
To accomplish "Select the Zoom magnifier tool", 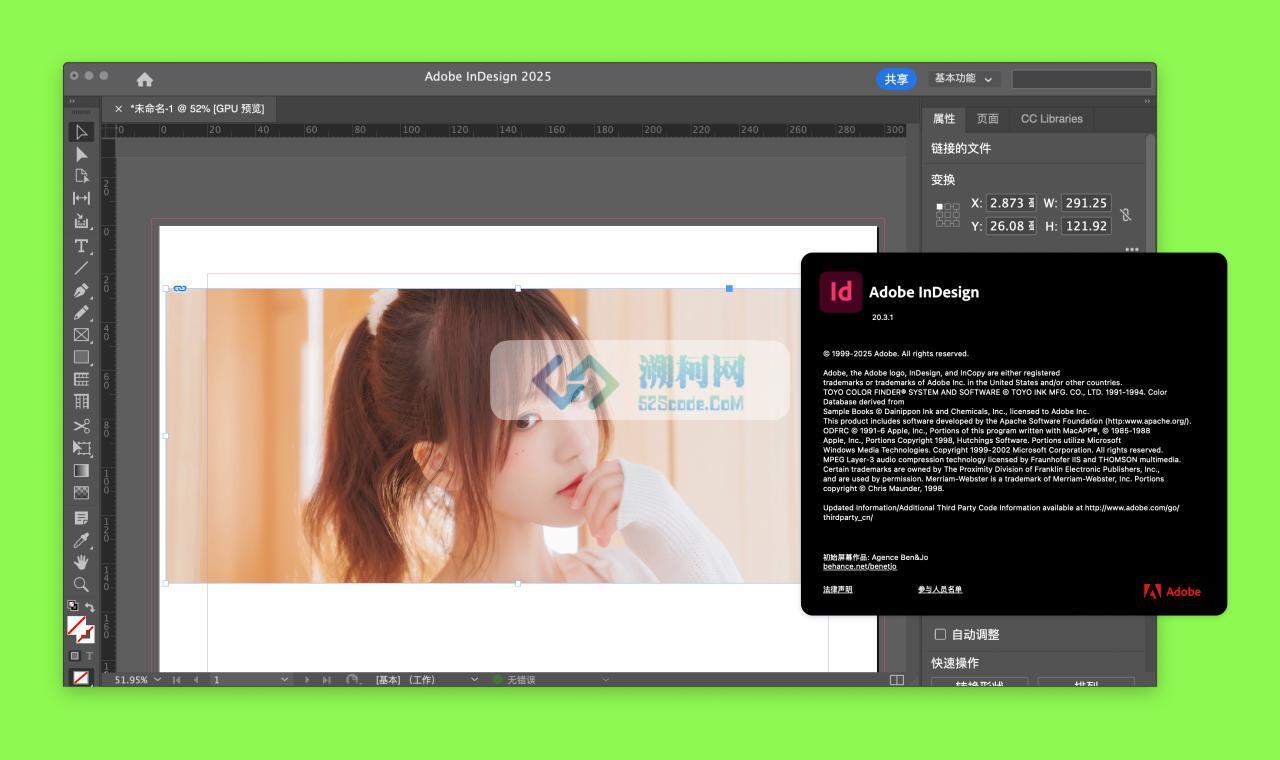I will [x=82, y=584].
